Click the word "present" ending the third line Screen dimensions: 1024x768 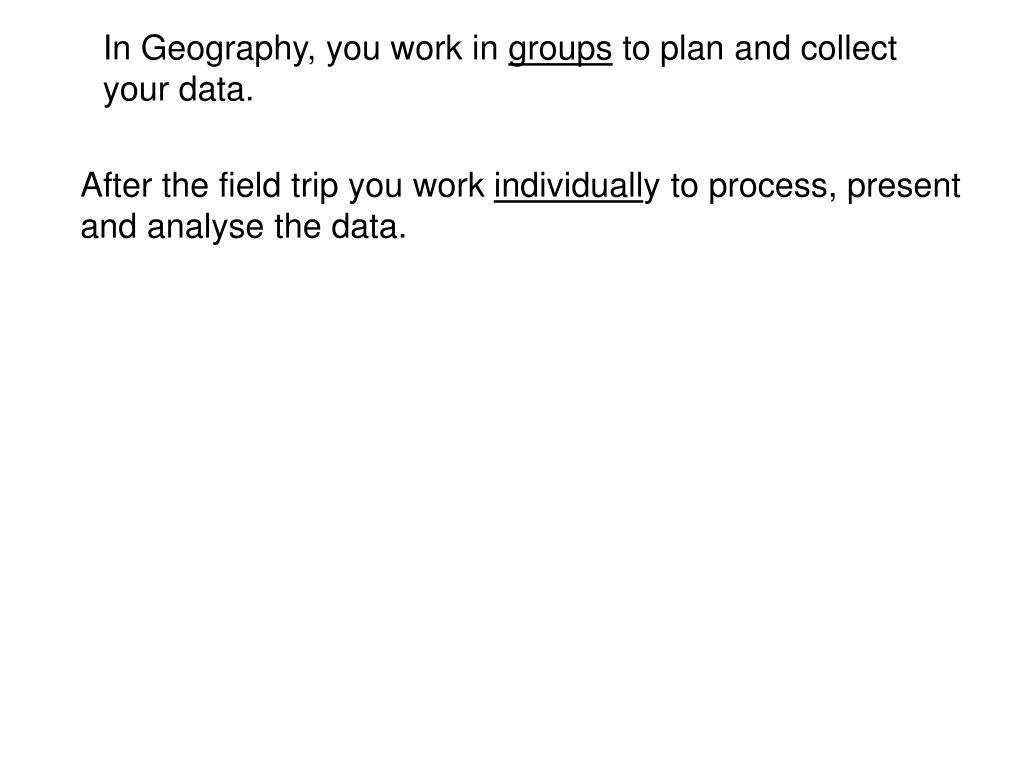(x=903, y=187)
